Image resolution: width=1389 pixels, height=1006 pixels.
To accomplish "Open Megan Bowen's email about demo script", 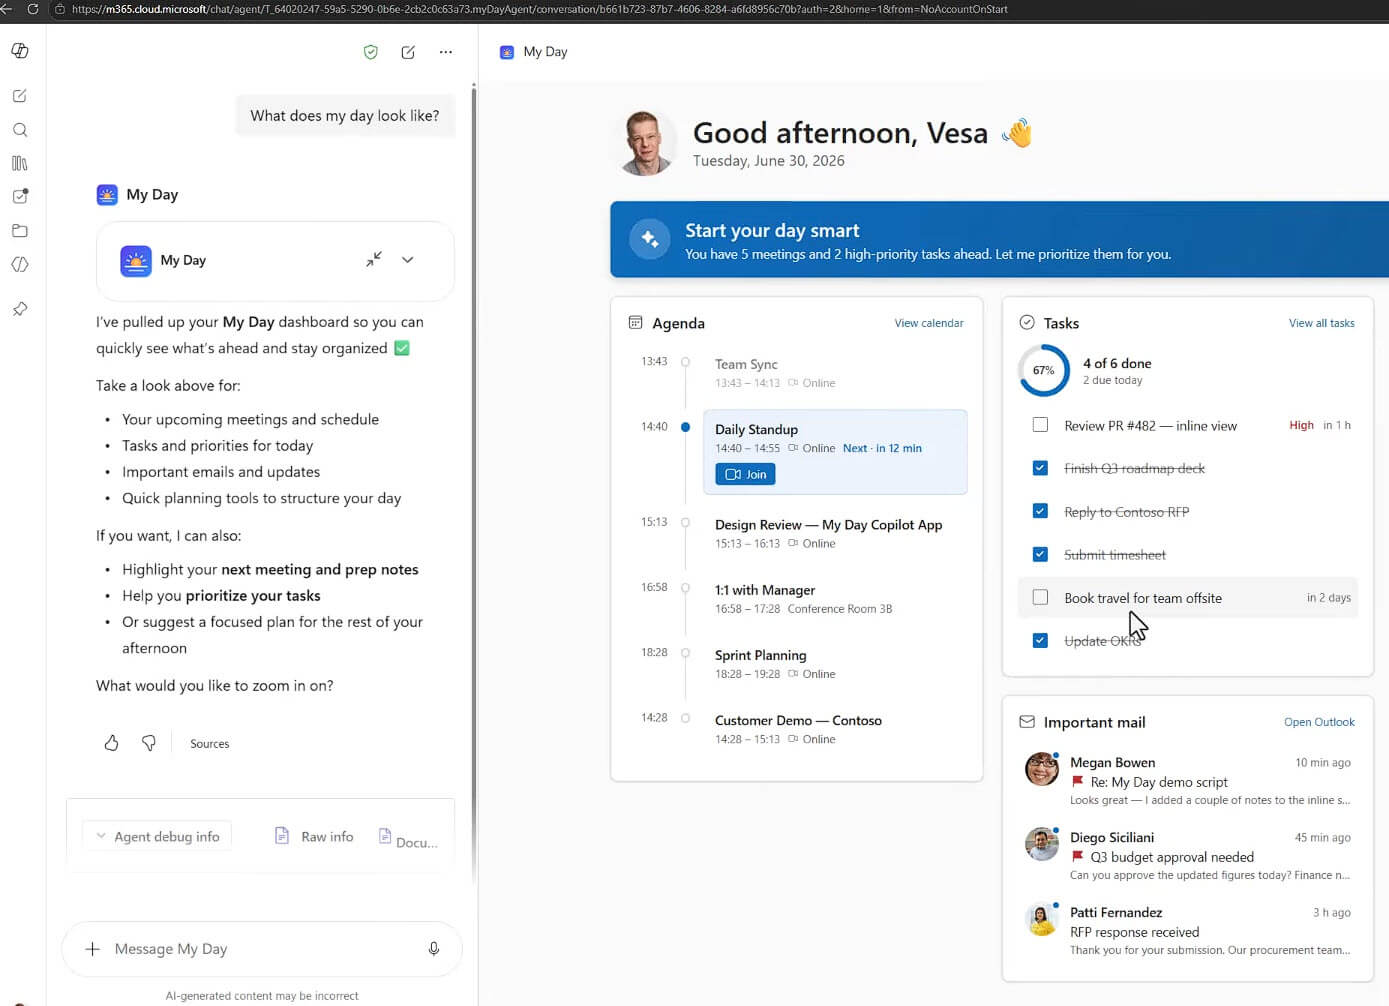I will click(x=1187, y=781).
